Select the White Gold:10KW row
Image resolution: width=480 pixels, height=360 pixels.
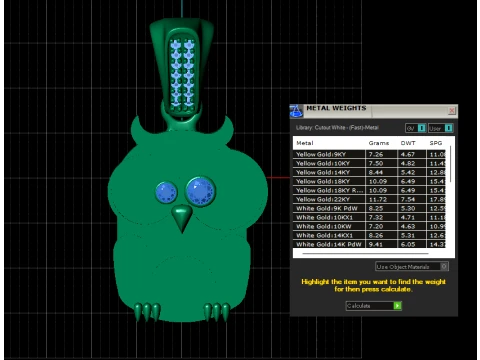point(369,226)
